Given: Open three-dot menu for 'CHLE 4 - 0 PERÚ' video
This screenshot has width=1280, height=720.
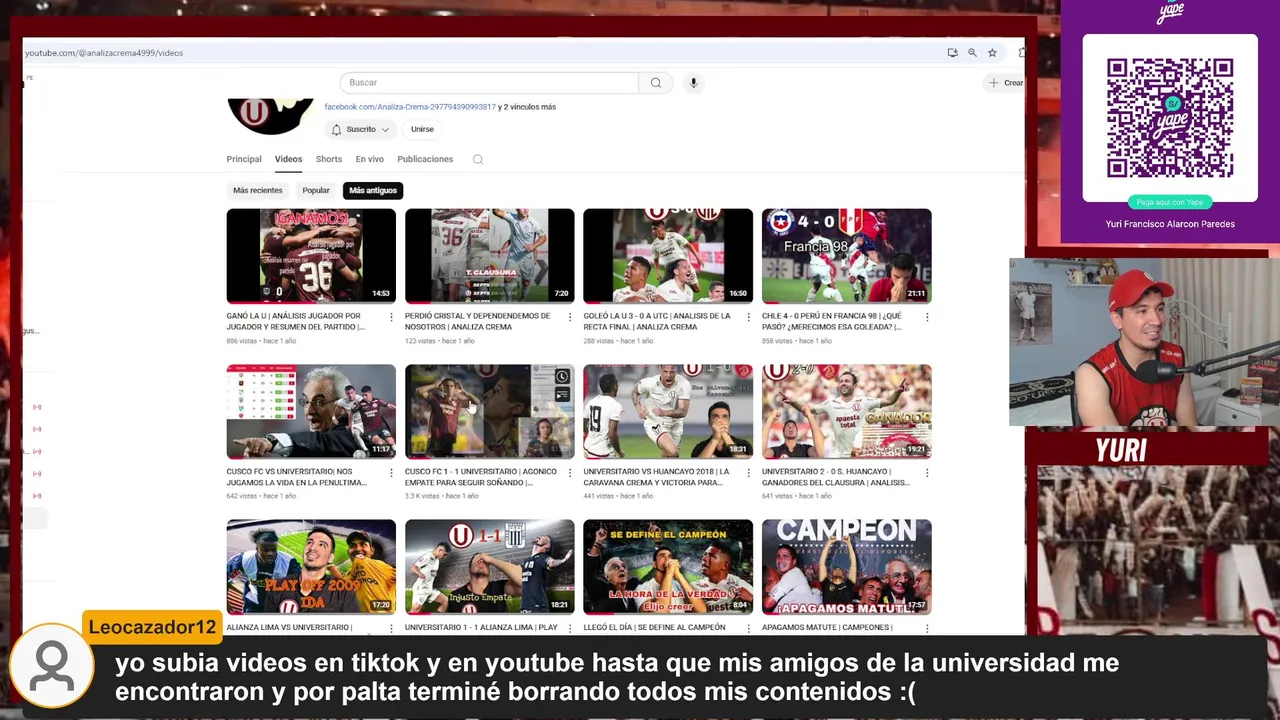Looking at the screenshot, I should pyautogui.click(x=927, y=317).
